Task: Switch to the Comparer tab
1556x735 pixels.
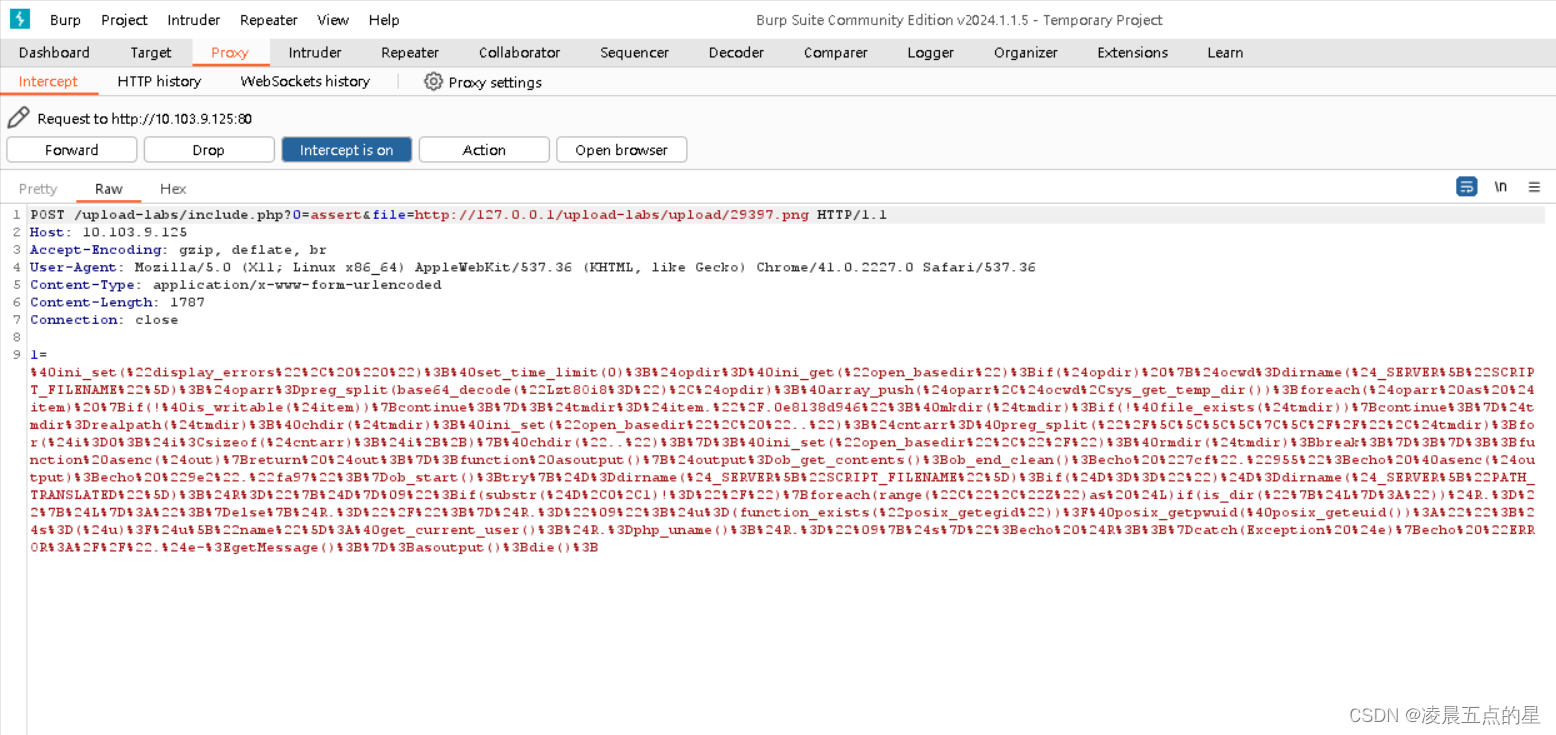Action: click(x=835, y=53)
